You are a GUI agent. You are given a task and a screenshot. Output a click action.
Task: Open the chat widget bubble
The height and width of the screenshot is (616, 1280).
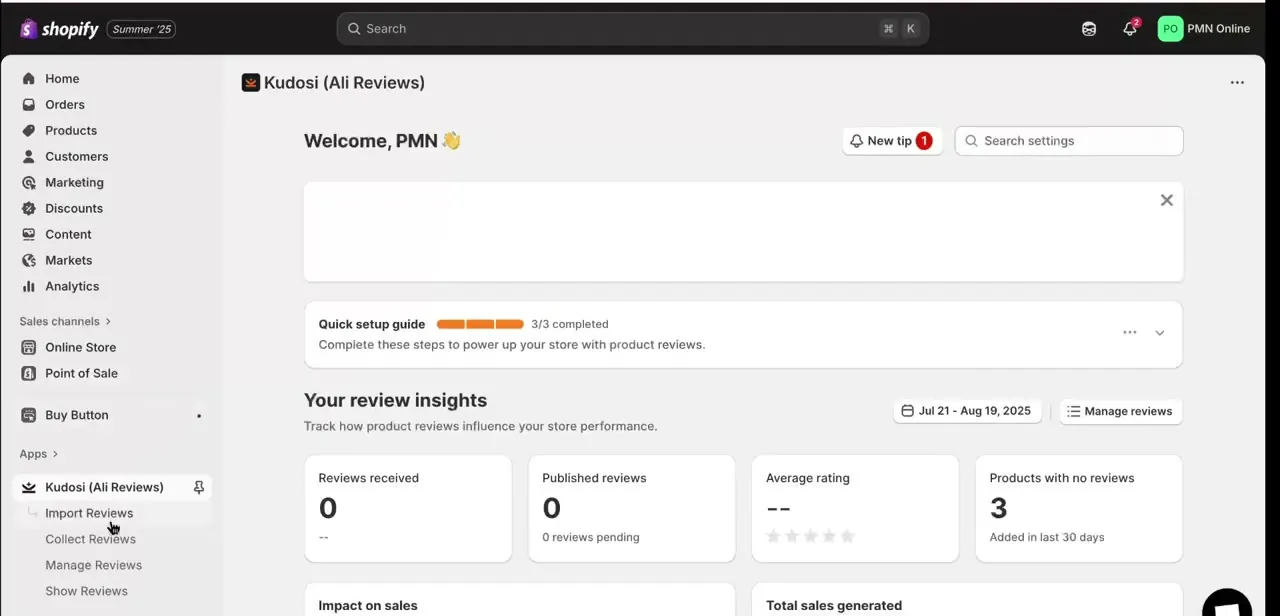[1227, 604]
